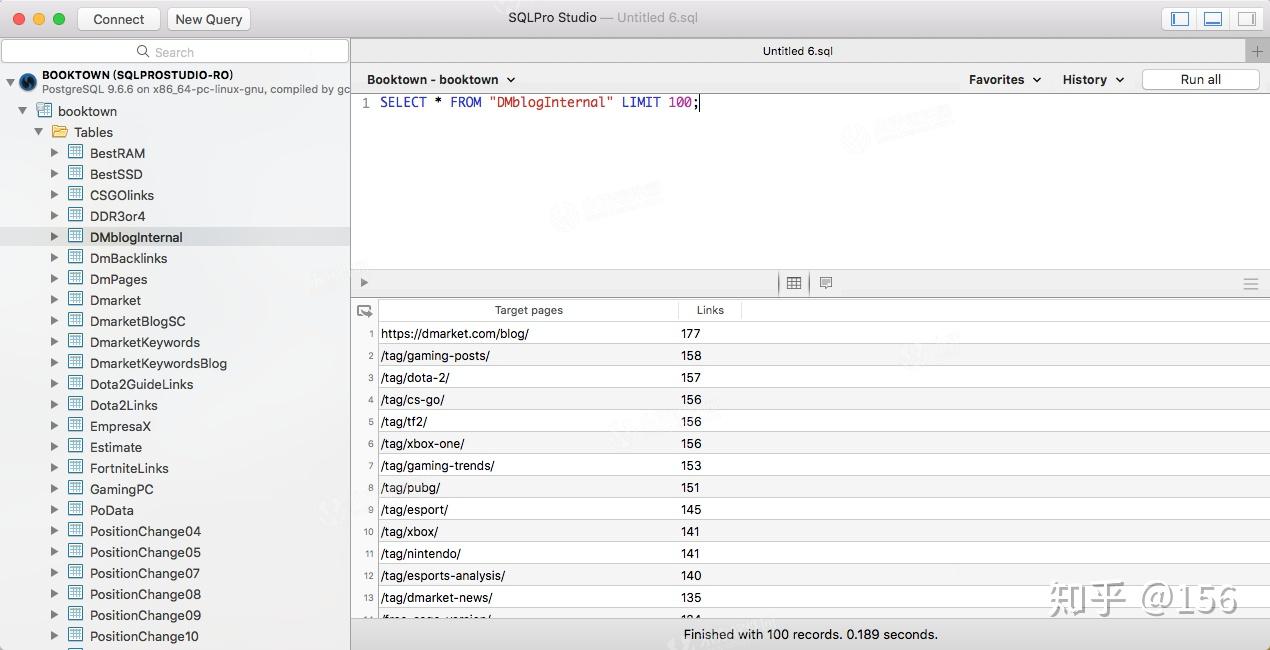The image size is (1270, 650).
Task: Click the export results icon
Action: click(364, 311)
